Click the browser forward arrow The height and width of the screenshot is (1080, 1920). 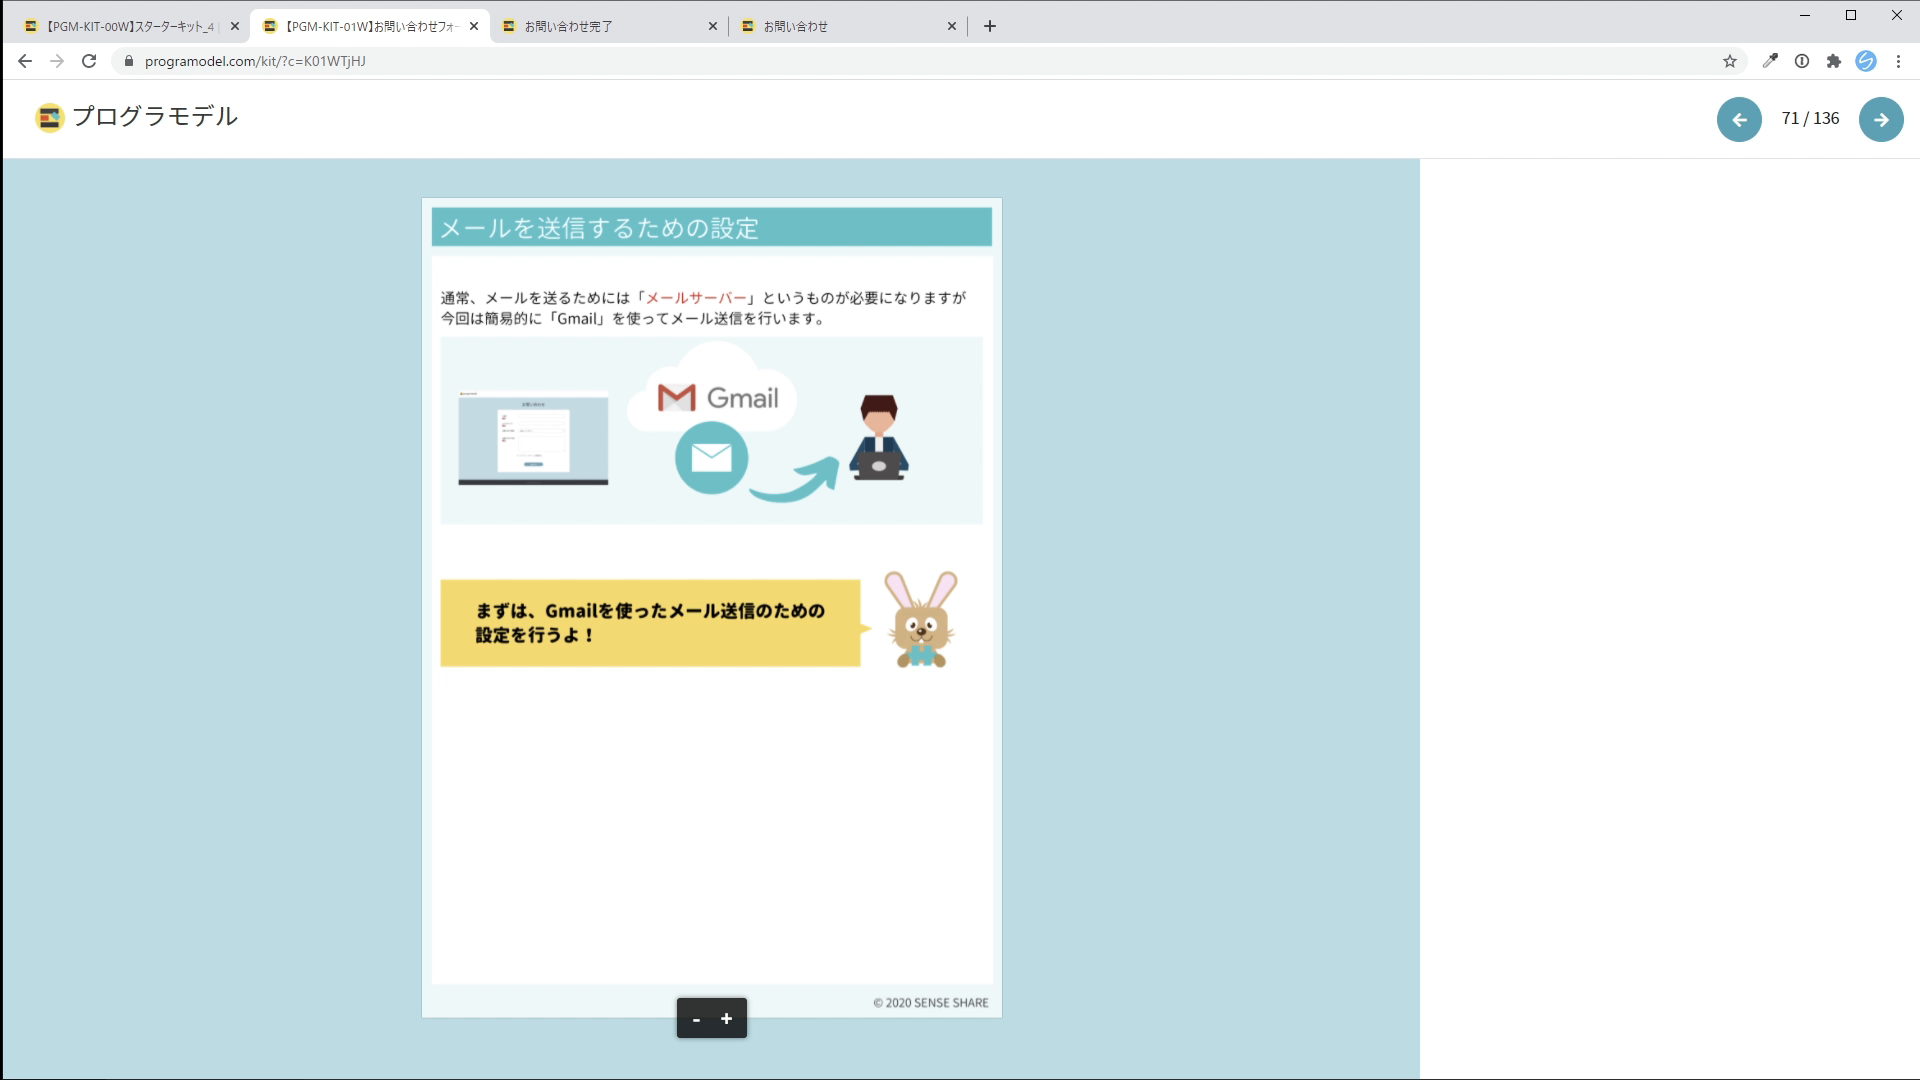pos(57,61)
